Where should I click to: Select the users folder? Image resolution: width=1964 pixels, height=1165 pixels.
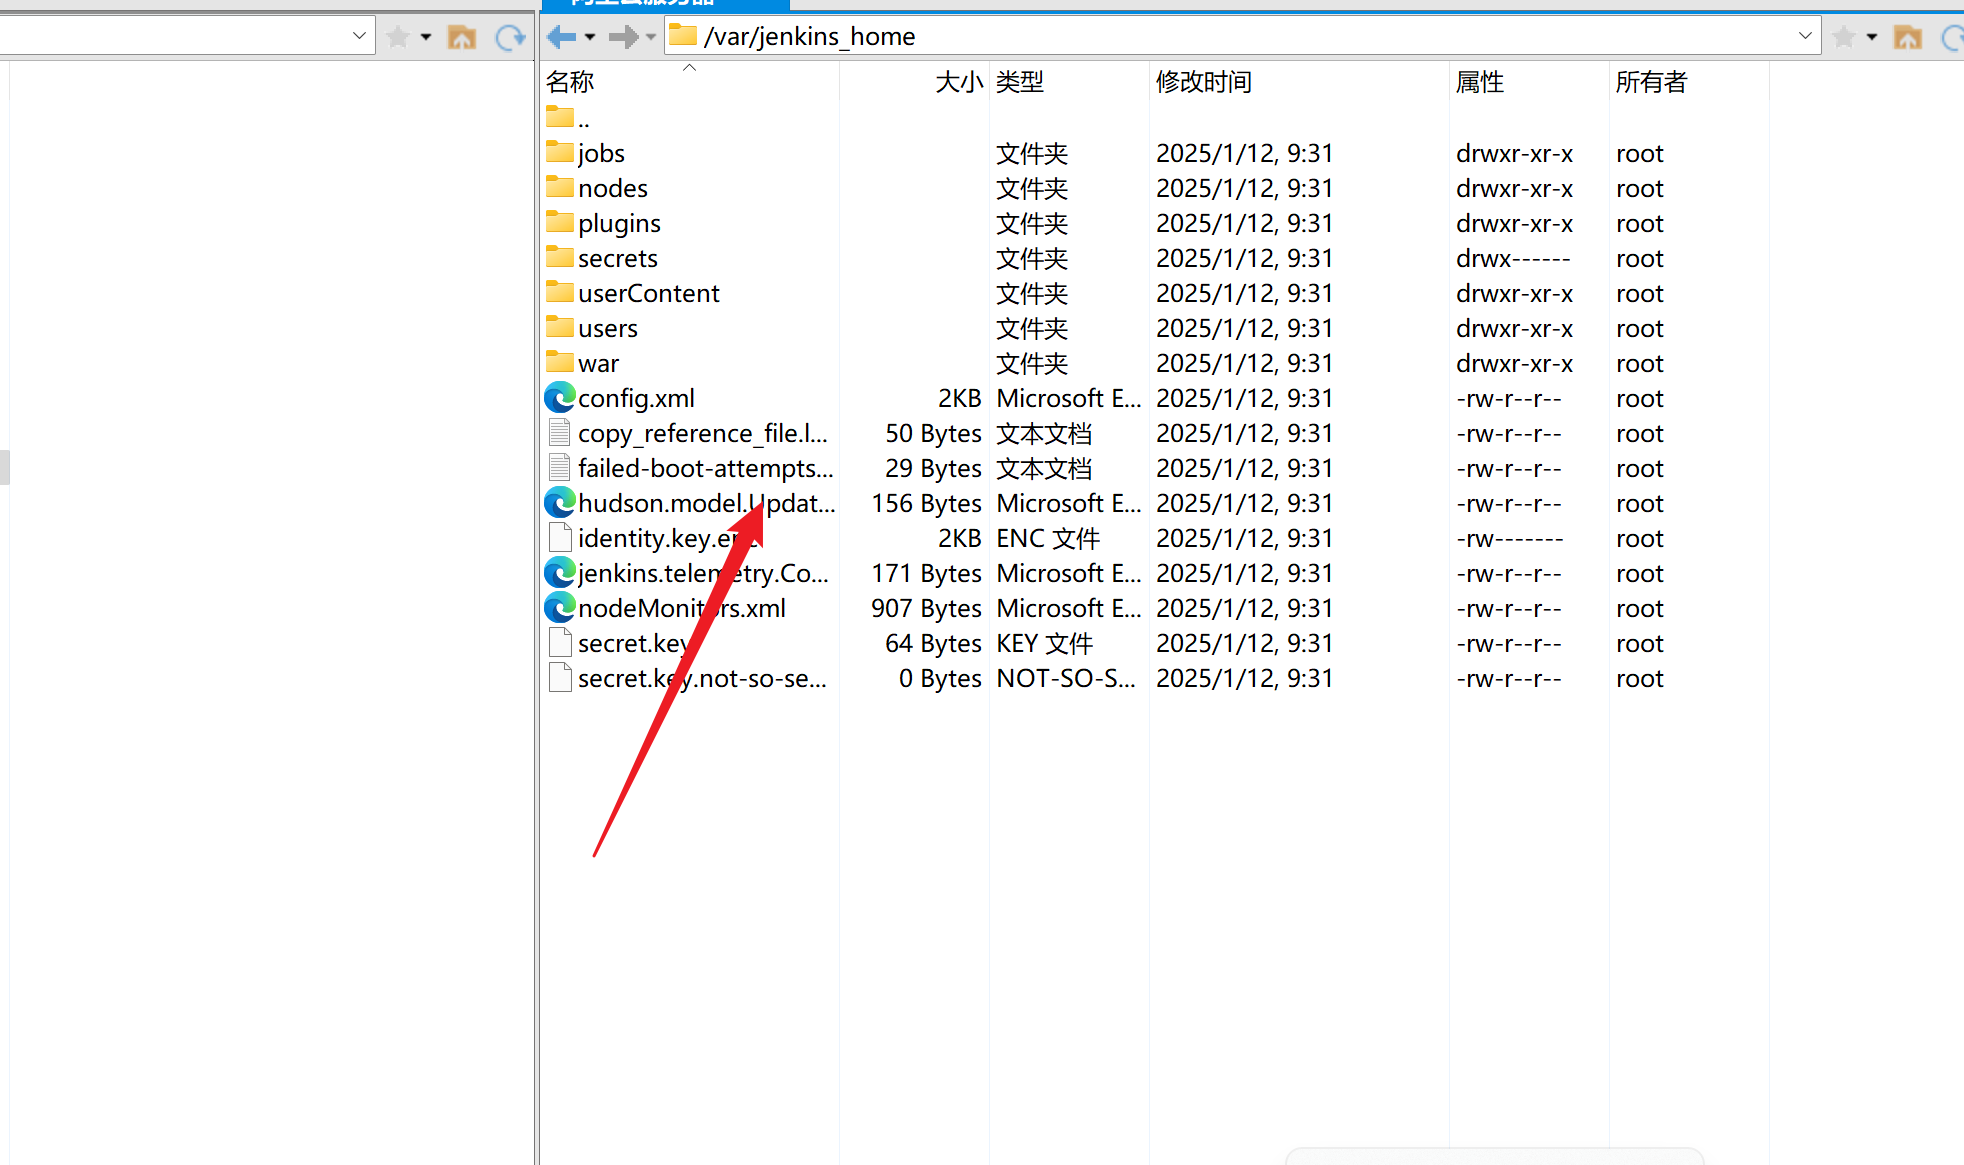click(x=592, y=328)
